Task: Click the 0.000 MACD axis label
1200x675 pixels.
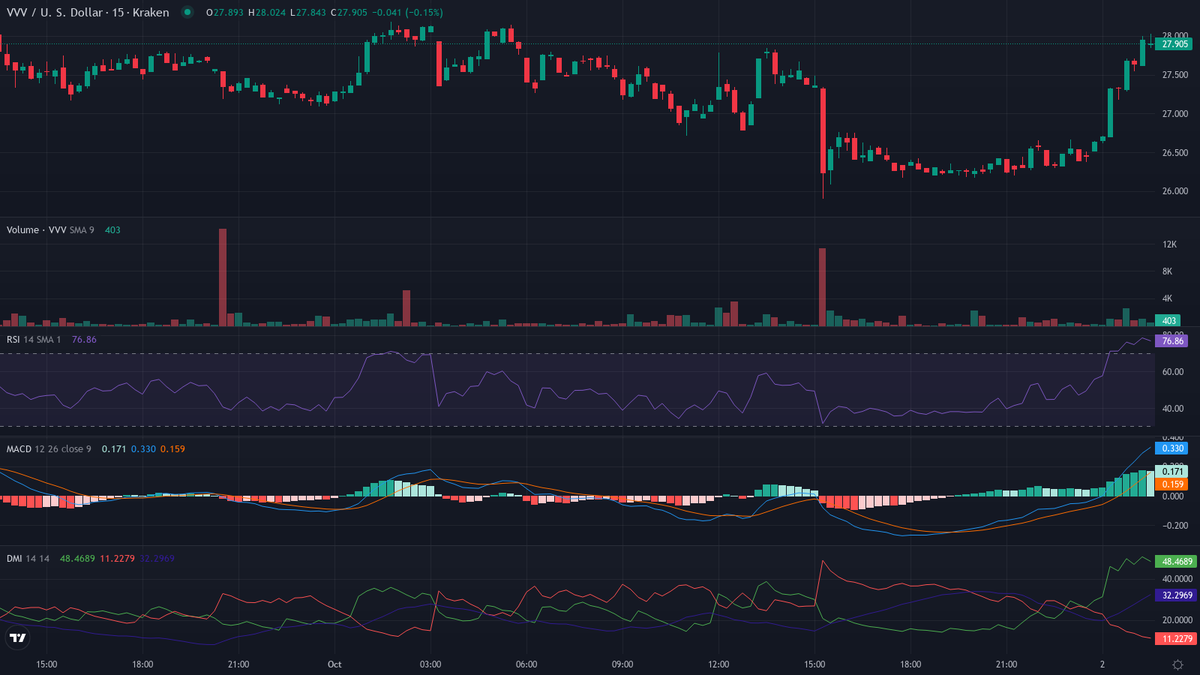Action: [1173, 497]
